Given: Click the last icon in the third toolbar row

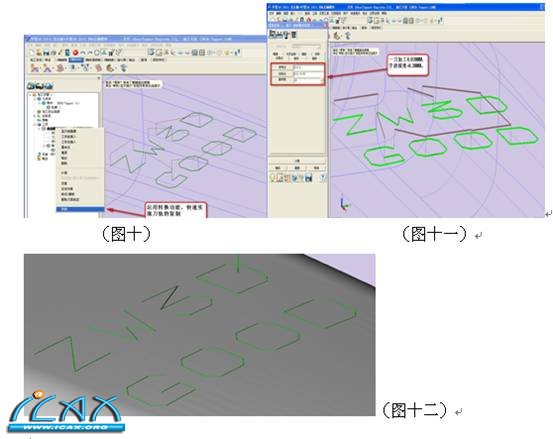Looking at the screenshot, I should tap(124, 68).
